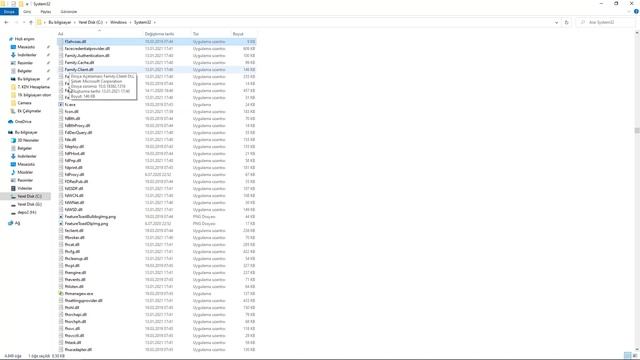Image resolution: width=640 pixels, height=360 pixels.
Task: Select the Family.Cache.dll file
Action: click(x=79, y=62)
